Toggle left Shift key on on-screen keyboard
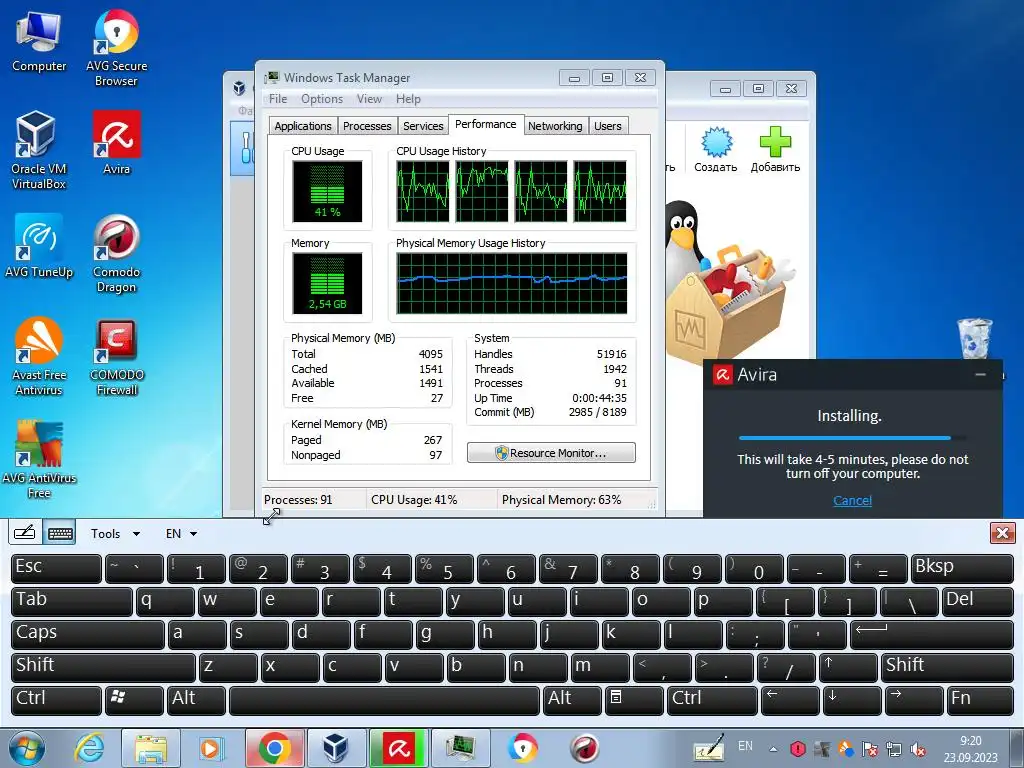The width and height of the screenshot is (1024, 768). 103,667
